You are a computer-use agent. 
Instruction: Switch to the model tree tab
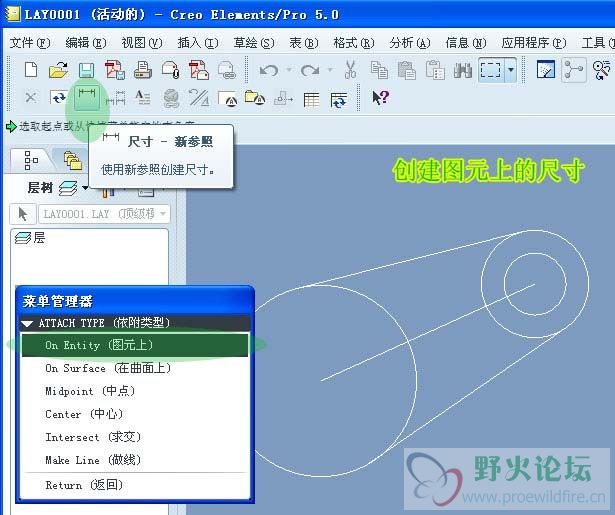point(31,160)
